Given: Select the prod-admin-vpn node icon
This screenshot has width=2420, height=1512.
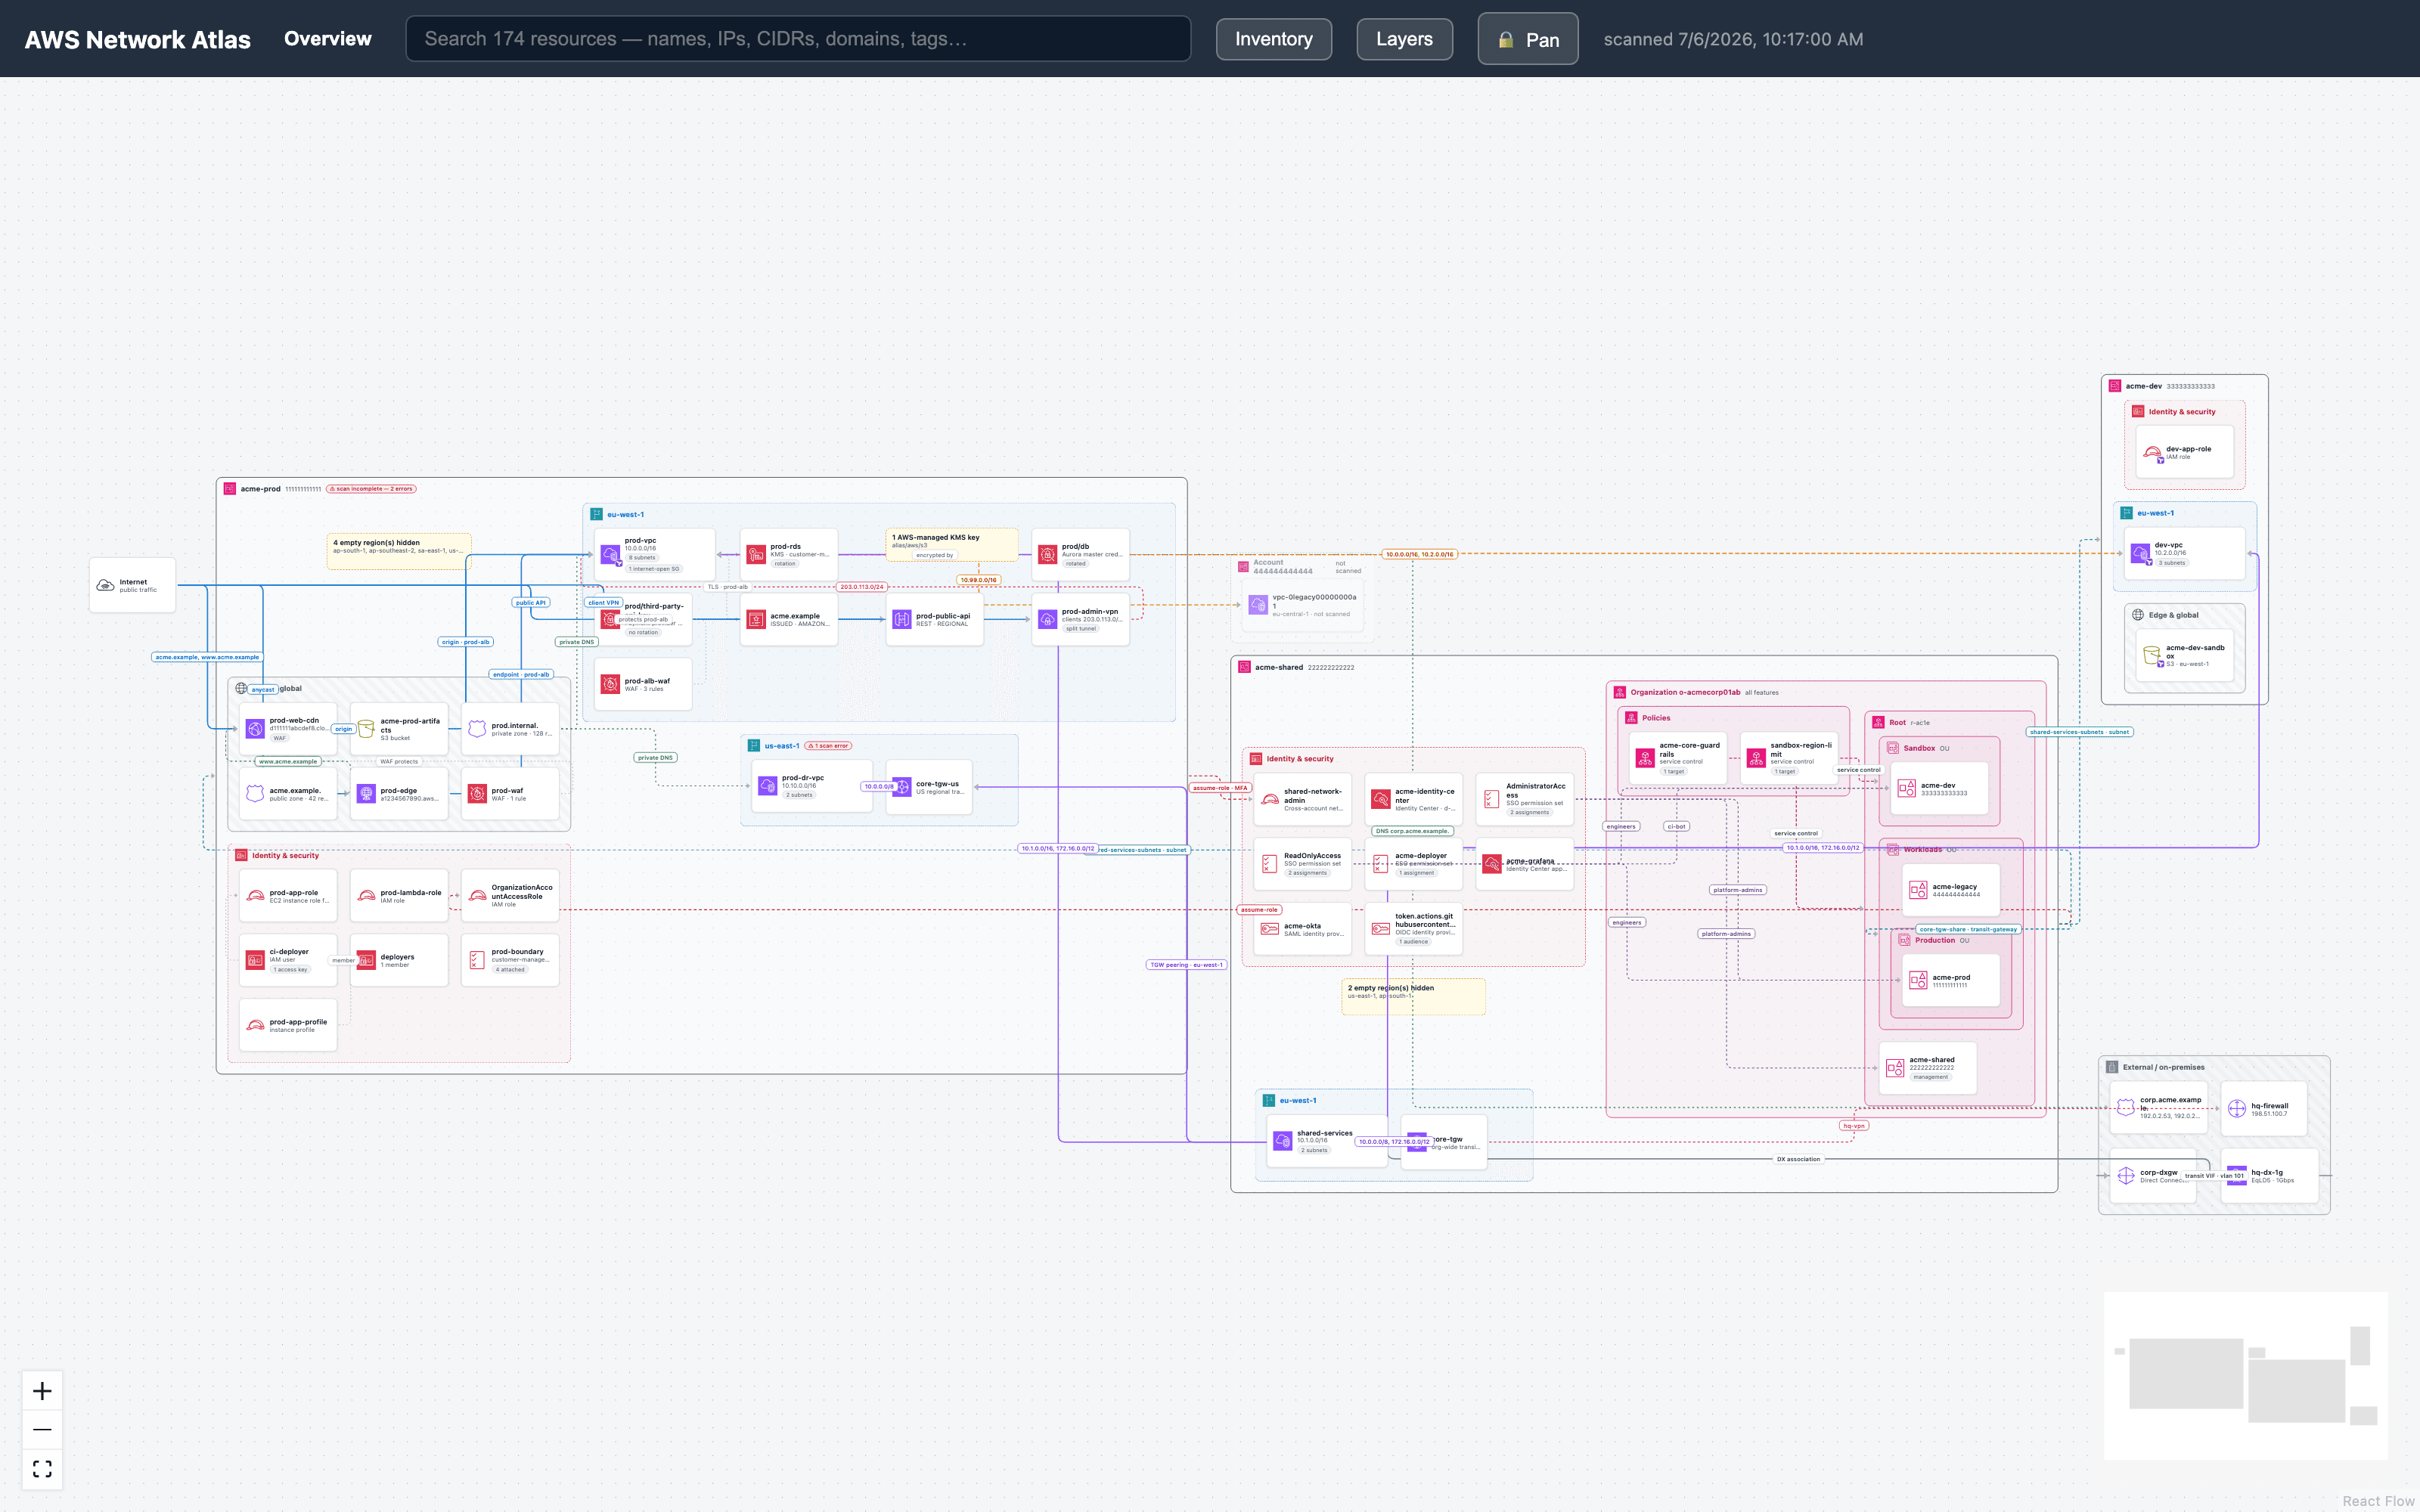Looking at the screenshot, I should [1047, 619].
